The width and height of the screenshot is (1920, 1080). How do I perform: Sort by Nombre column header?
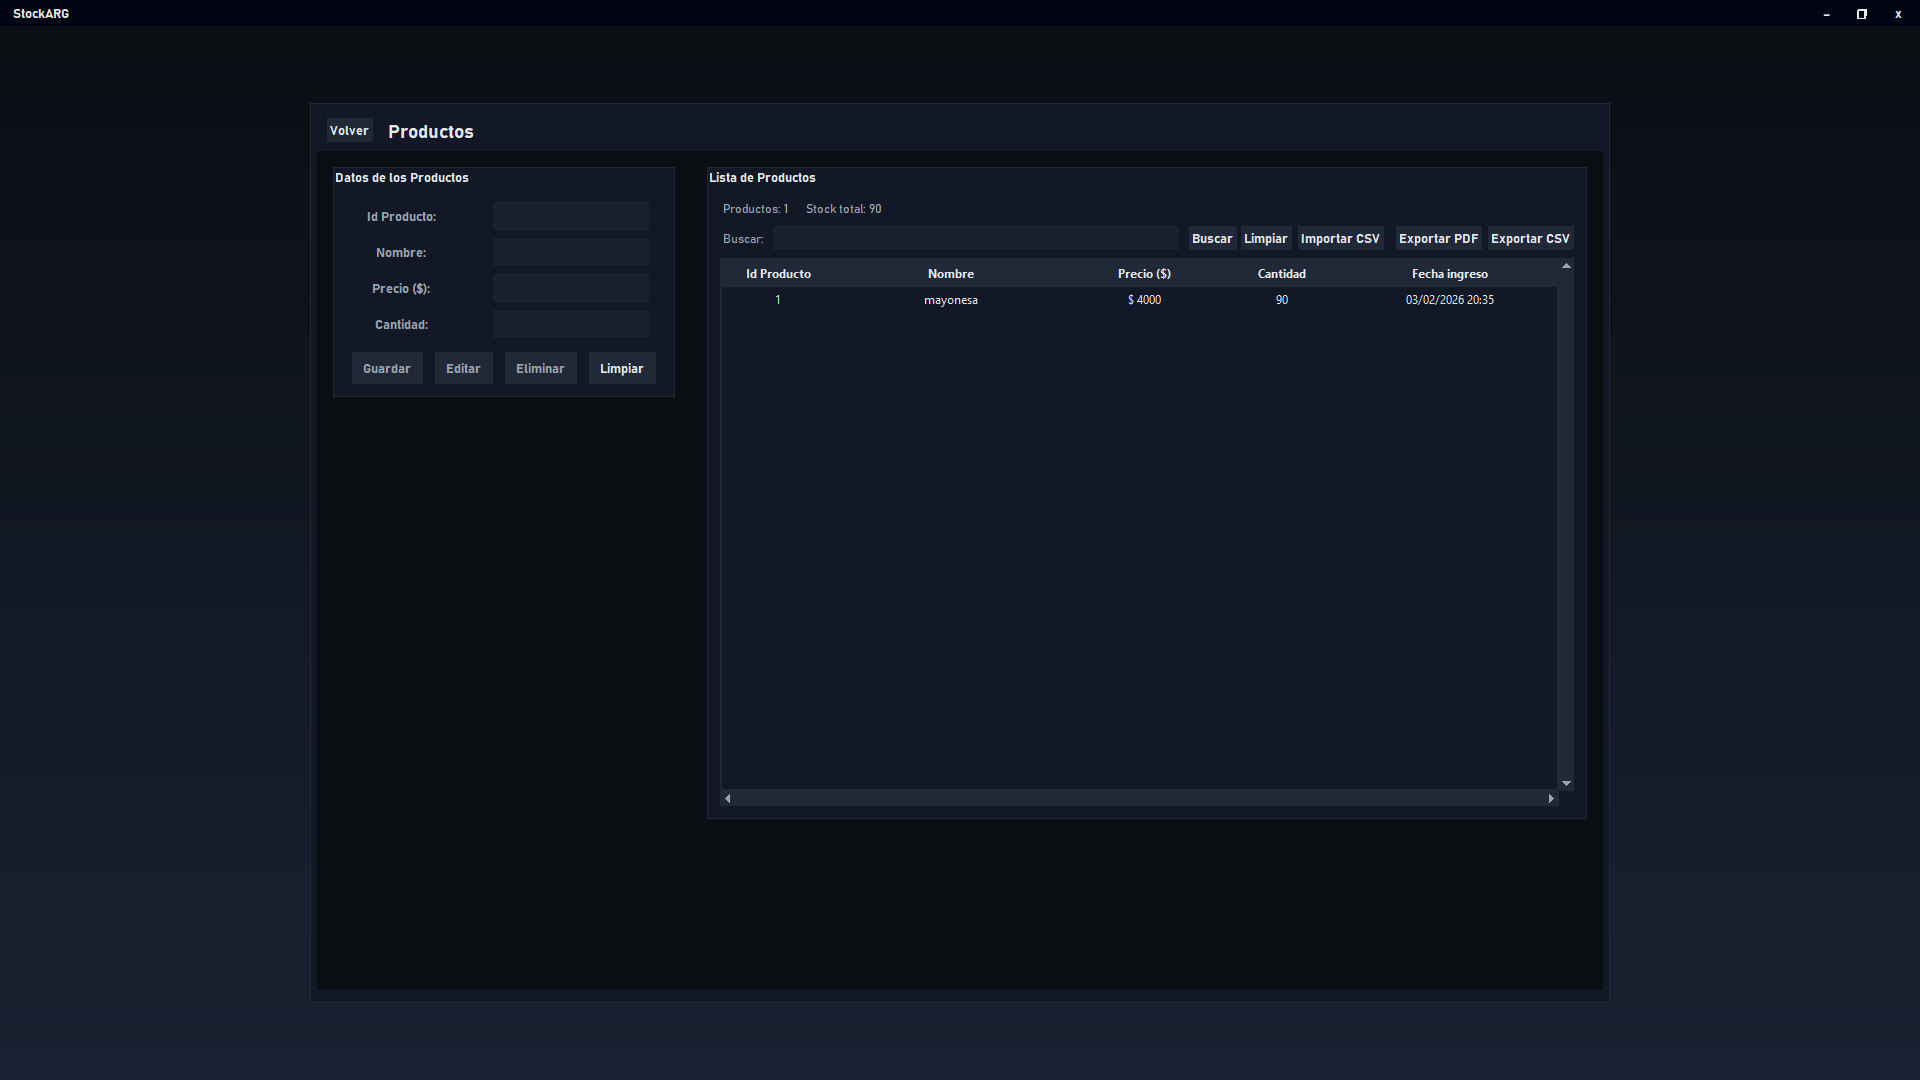point(950,274)
